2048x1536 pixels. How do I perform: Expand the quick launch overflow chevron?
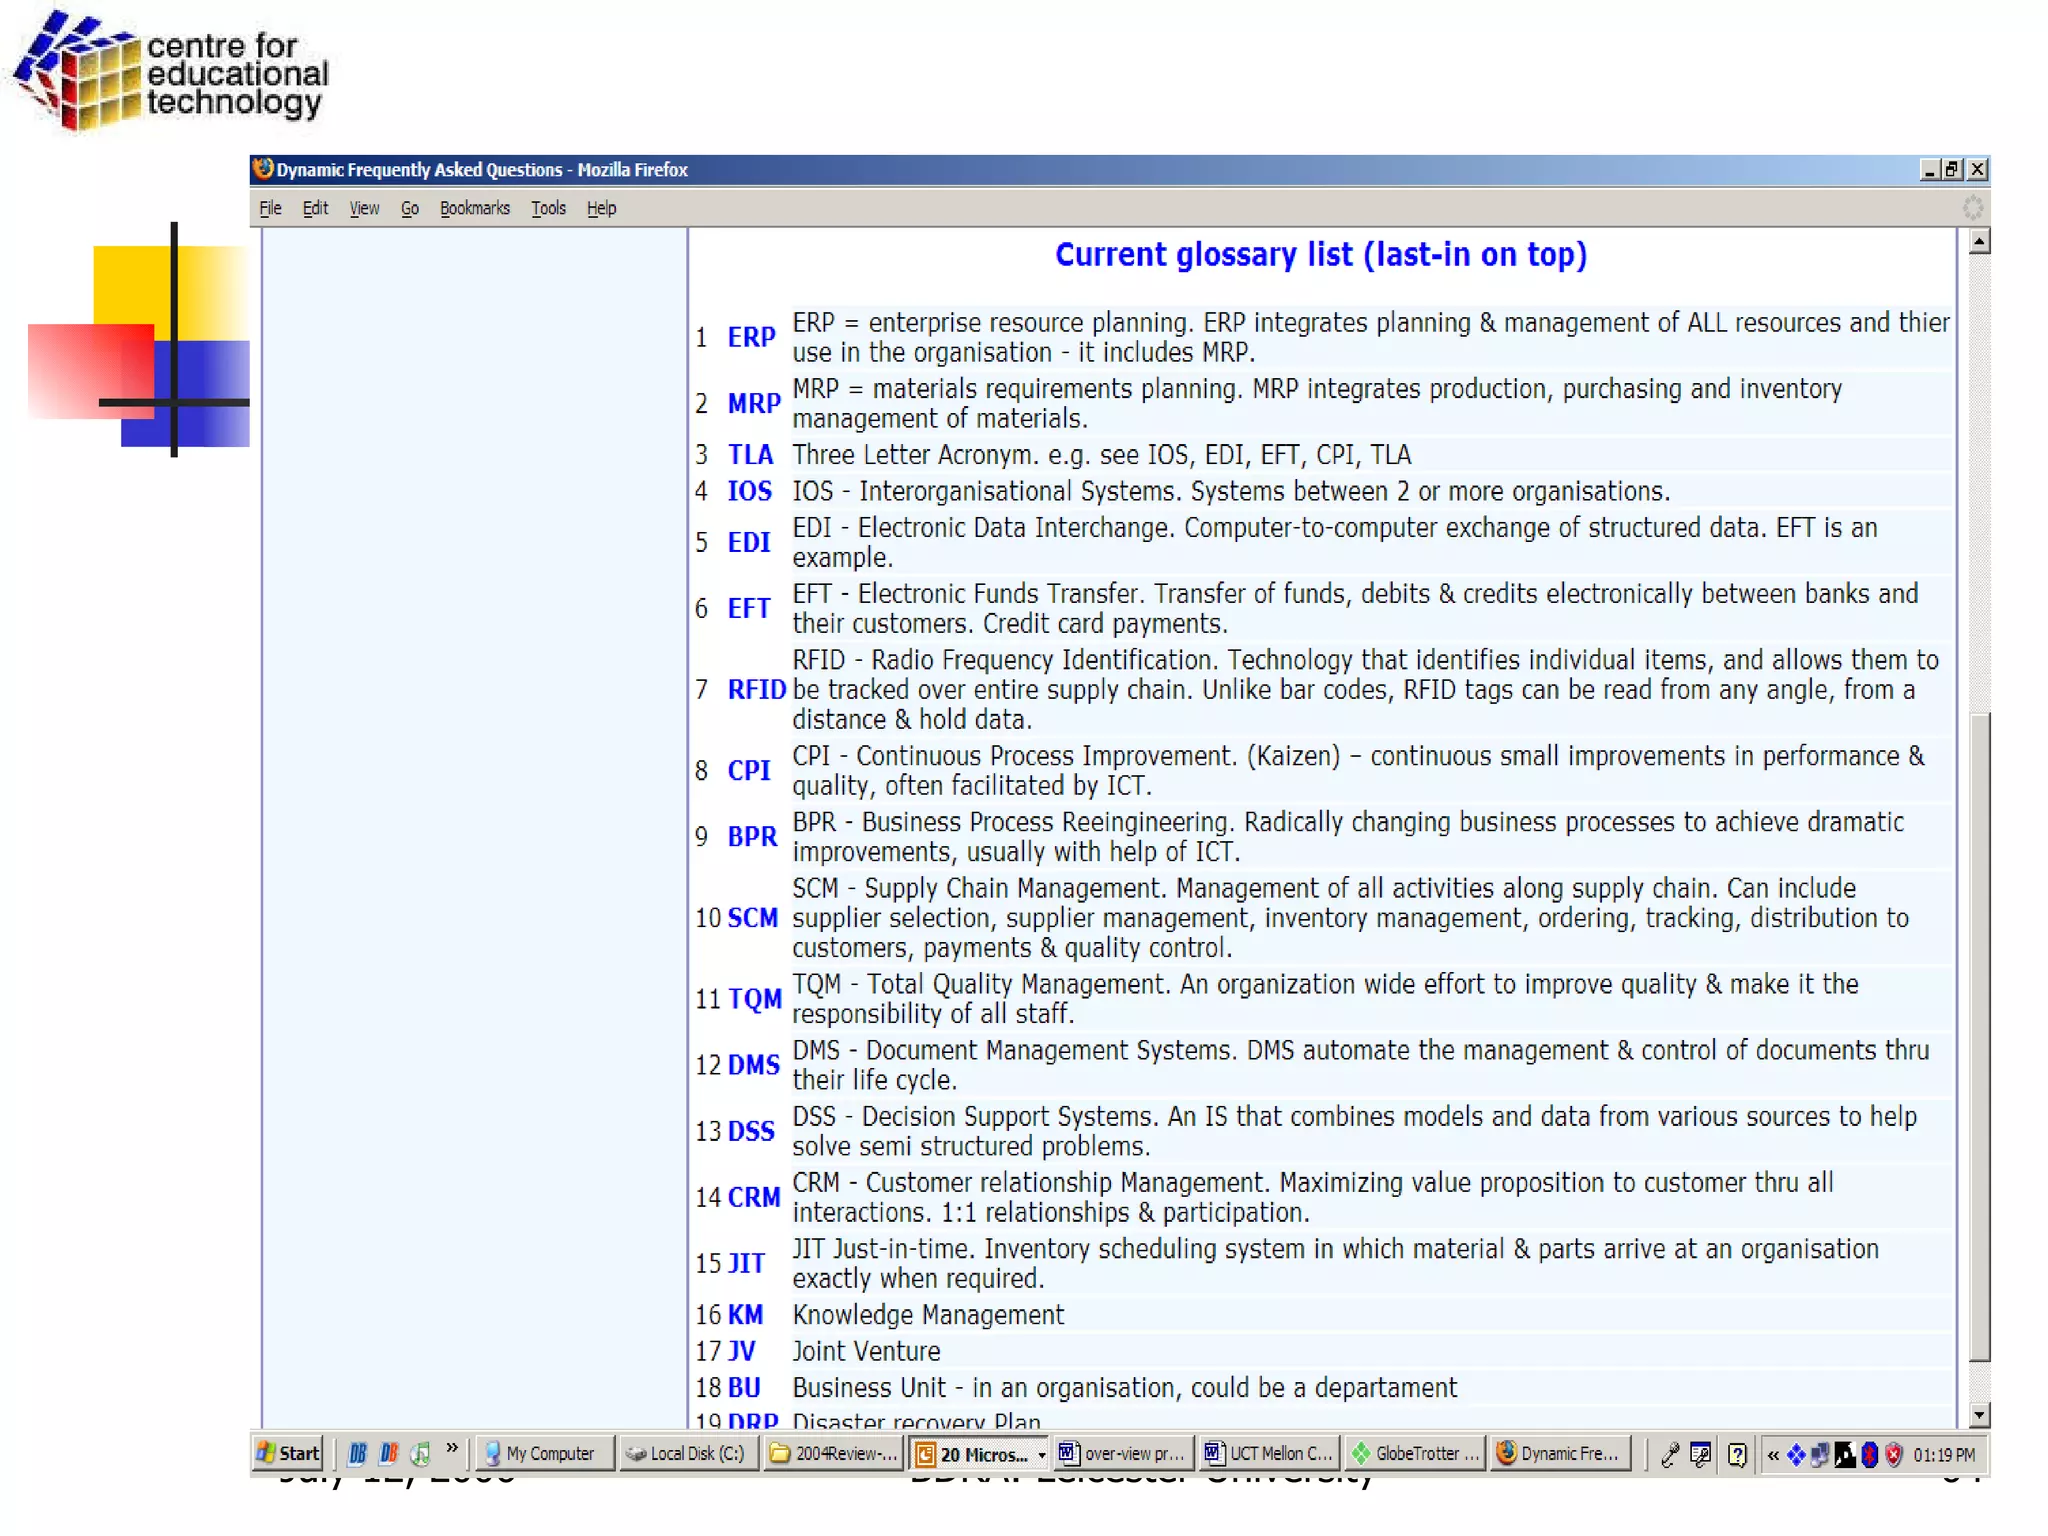click(452, 1449)
